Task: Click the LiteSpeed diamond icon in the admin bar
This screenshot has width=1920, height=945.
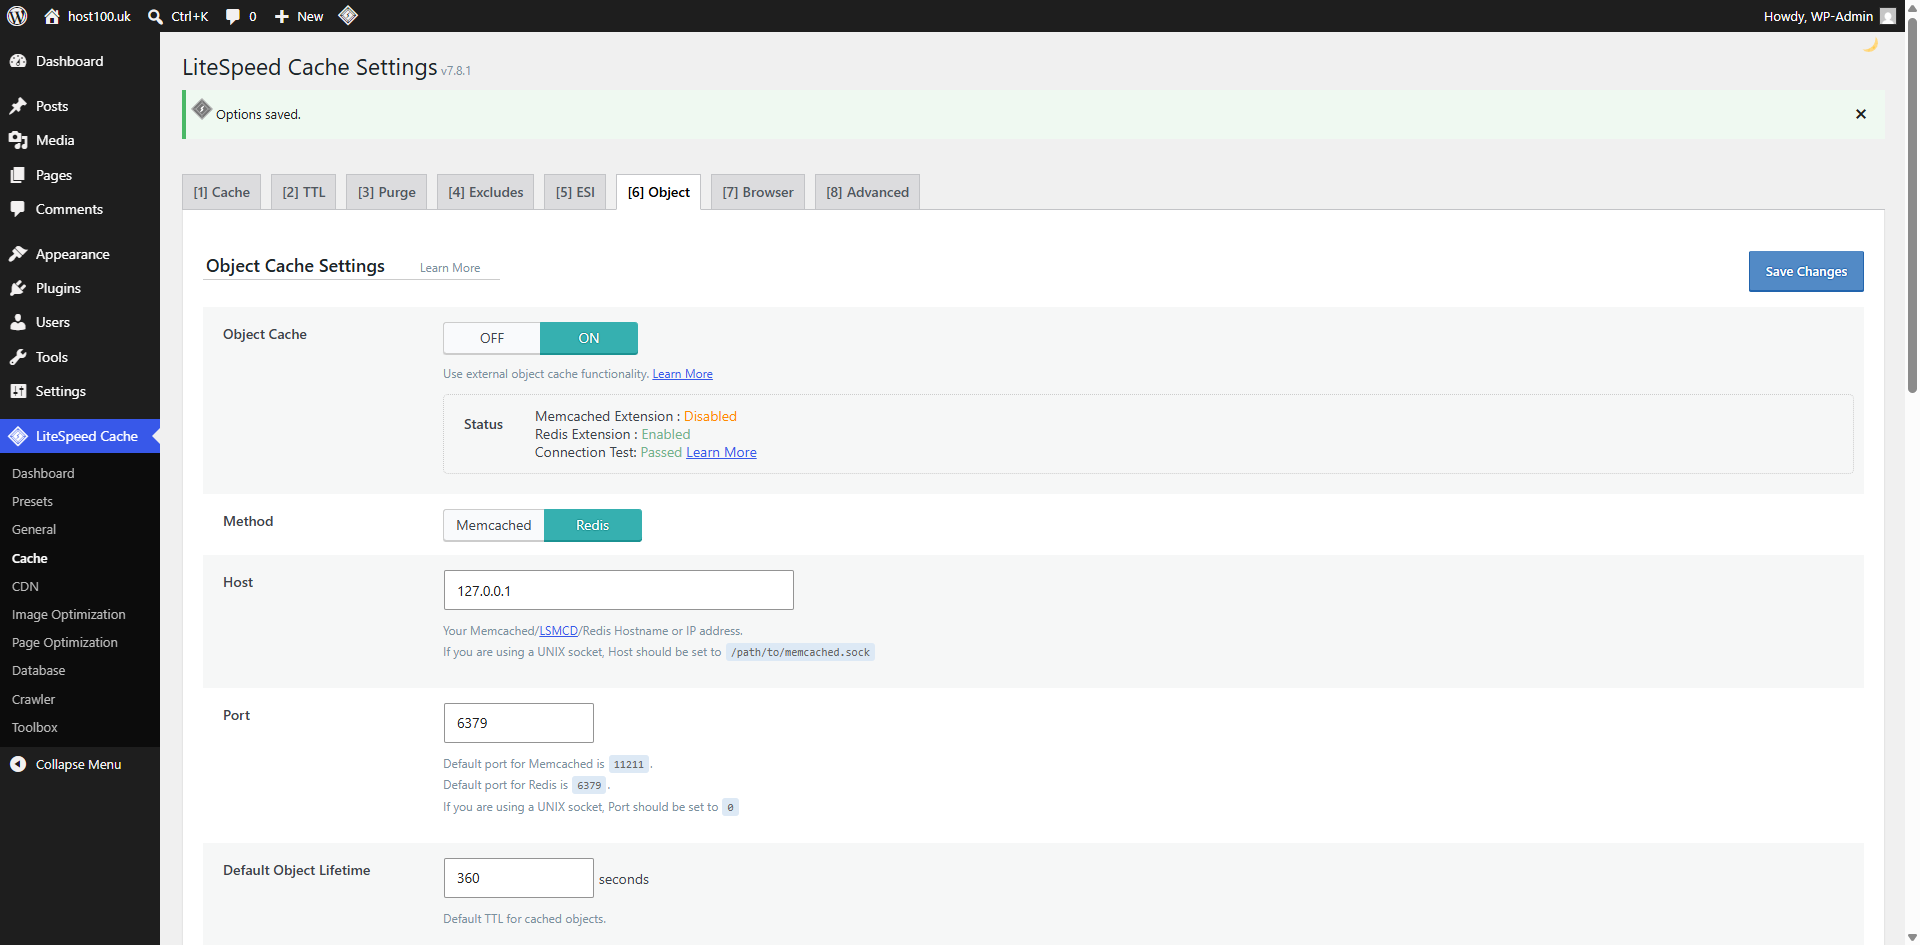Action: pyautogui.click(x=348, y=15)
